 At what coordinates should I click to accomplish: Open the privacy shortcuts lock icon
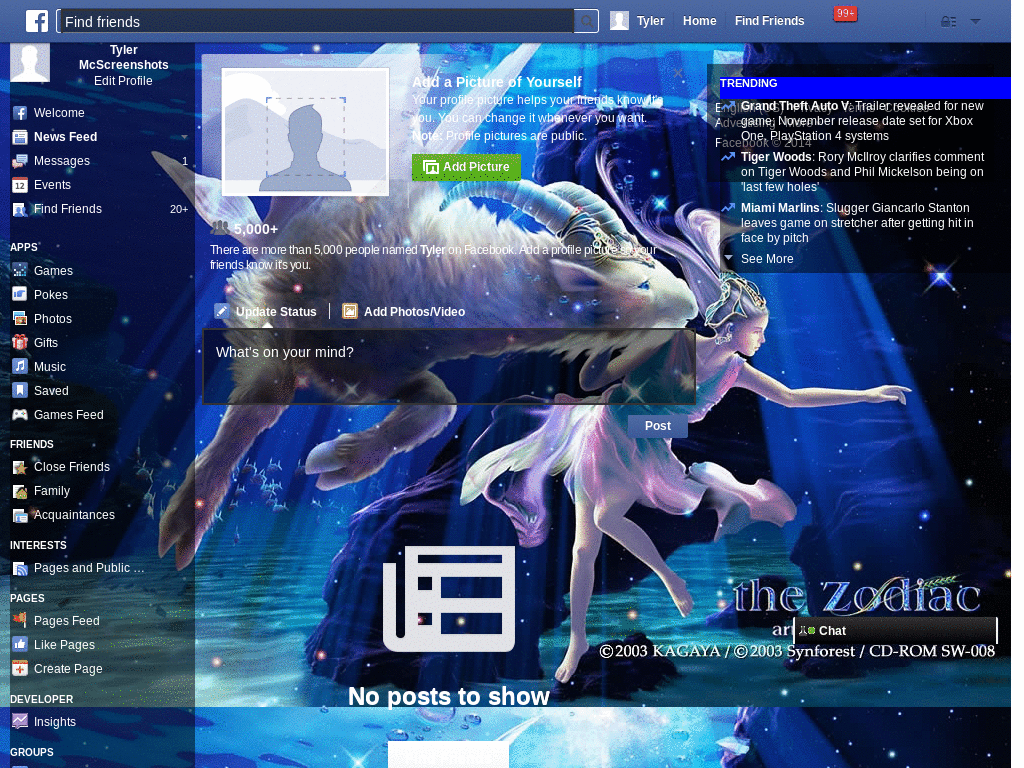(948, 22)
